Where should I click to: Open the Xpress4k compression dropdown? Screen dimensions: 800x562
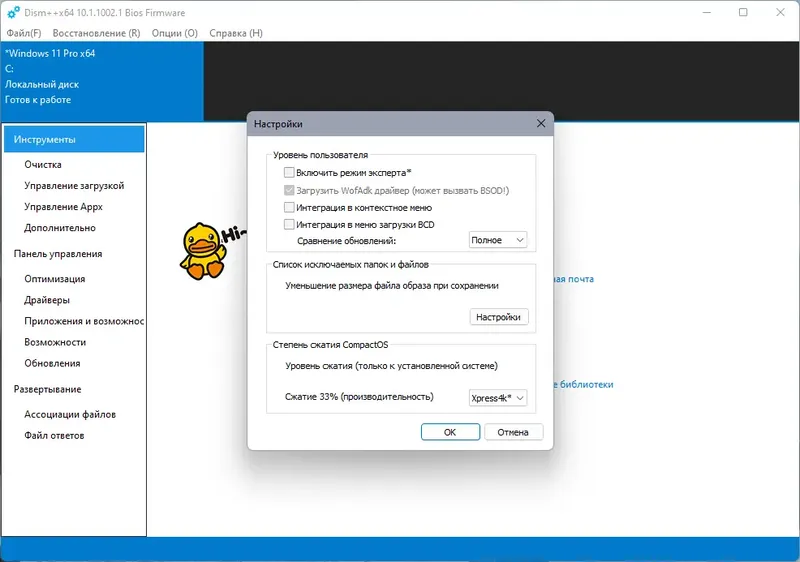pyautogui.click(x=497, y=398)
